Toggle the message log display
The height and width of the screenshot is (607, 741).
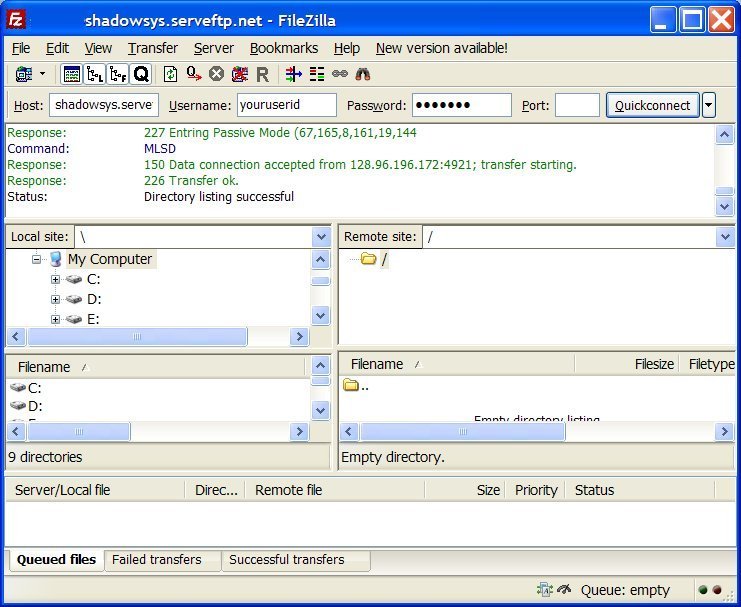(x=72, y=74)
